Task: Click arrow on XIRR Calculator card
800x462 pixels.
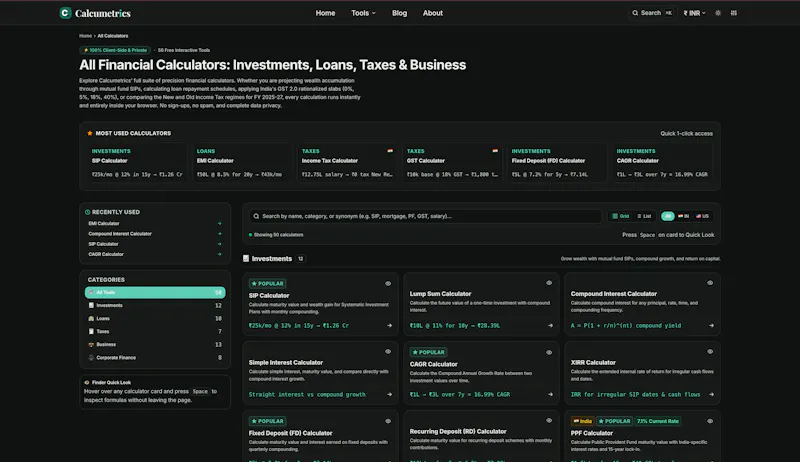Action: click(711, 394)
